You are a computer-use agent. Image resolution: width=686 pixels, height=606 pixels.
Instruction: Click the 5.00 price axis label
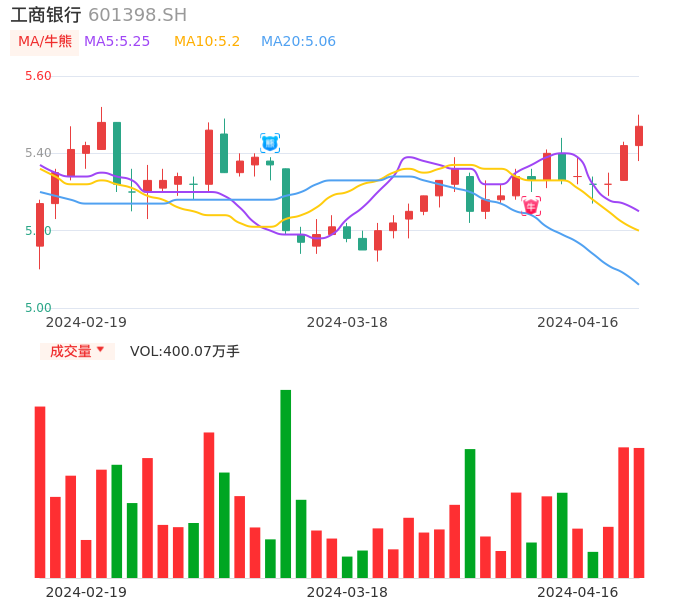point(38,308)
